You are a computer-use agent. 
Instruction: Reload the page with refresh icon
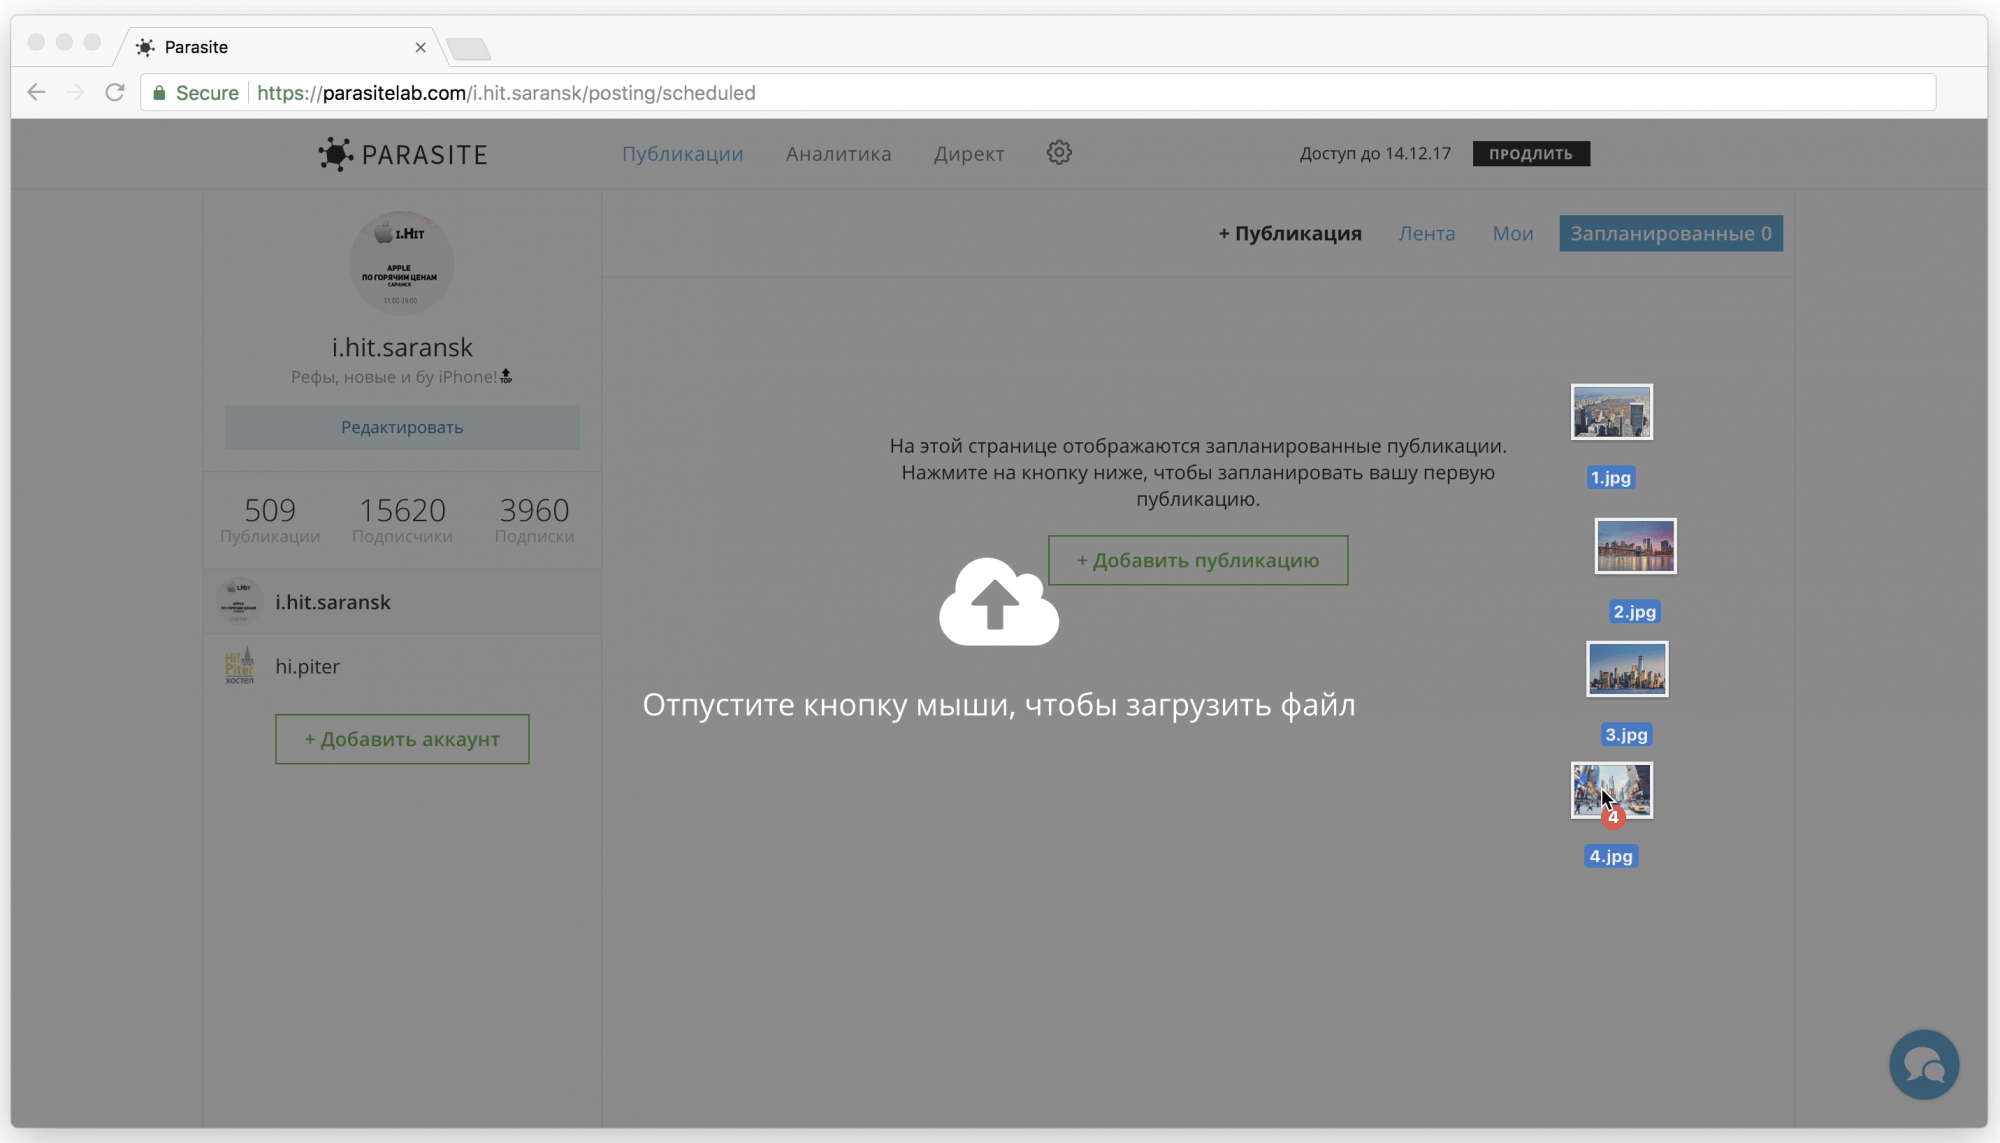[115, 93]
